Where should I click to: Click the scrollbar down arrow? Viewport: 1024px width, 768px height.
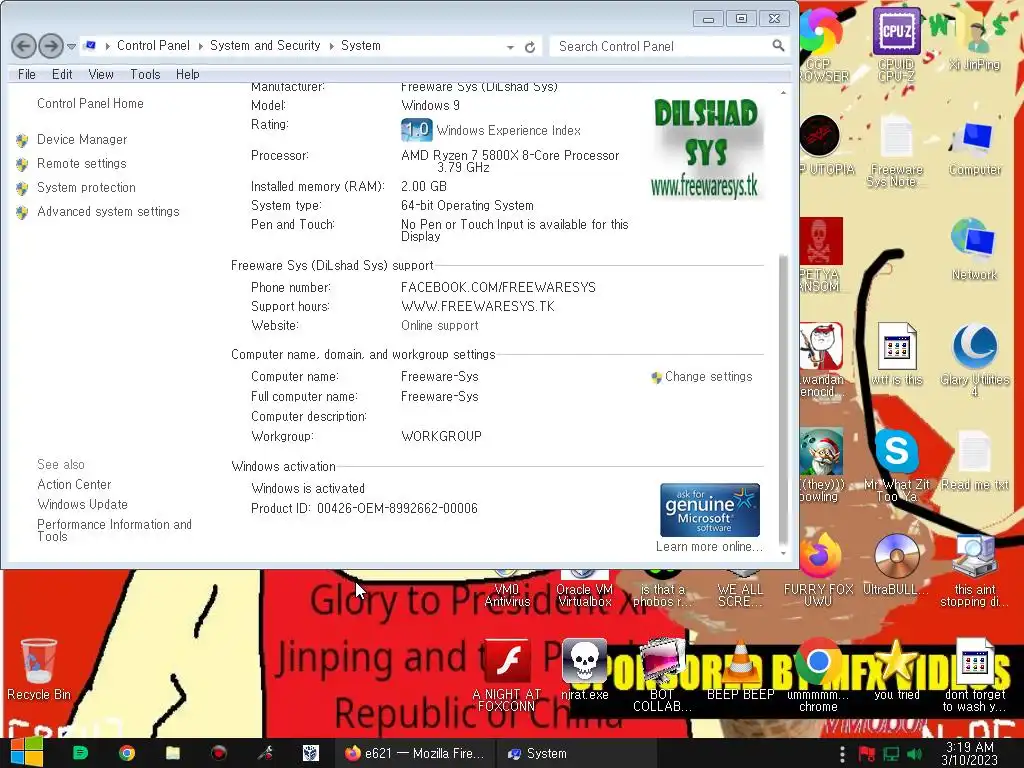coord(783,553)
